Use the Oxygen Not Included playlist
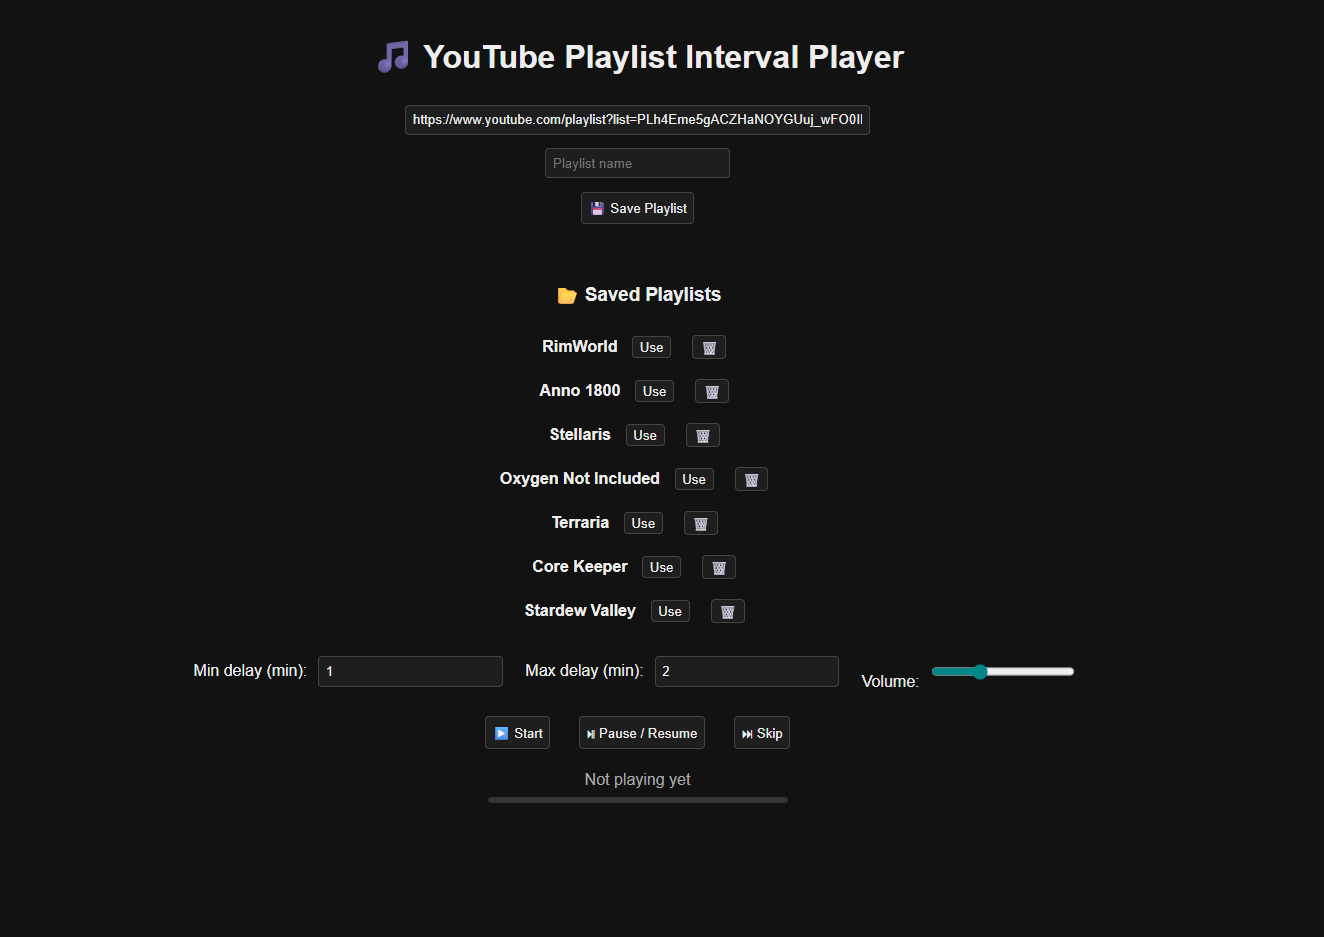1324x937 pixels. point(694,479)
